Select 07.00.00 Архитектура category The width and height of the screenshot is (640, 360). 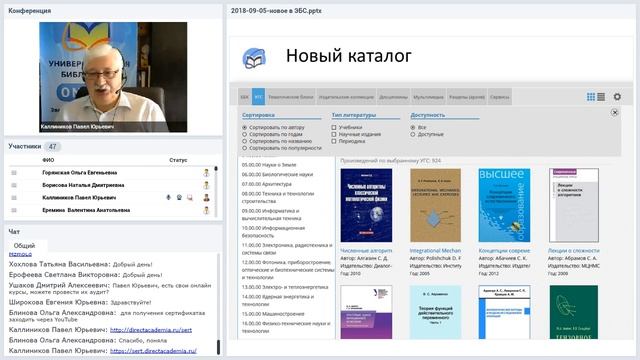pos(267,184)
